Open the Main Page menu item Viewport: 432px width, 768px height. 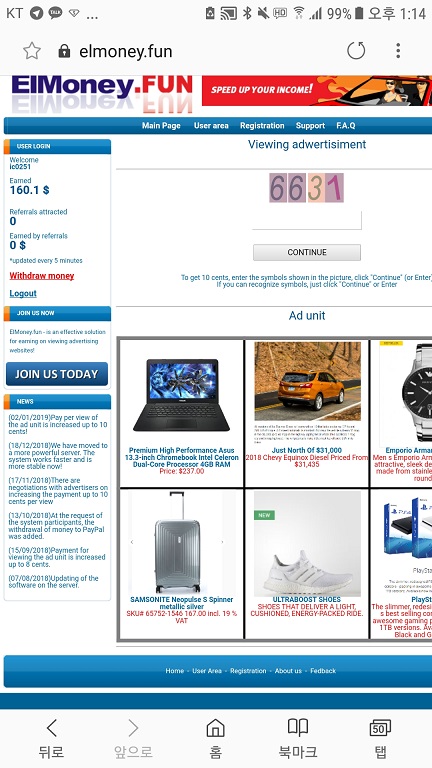pyautogui.click(x=161, y=125)
